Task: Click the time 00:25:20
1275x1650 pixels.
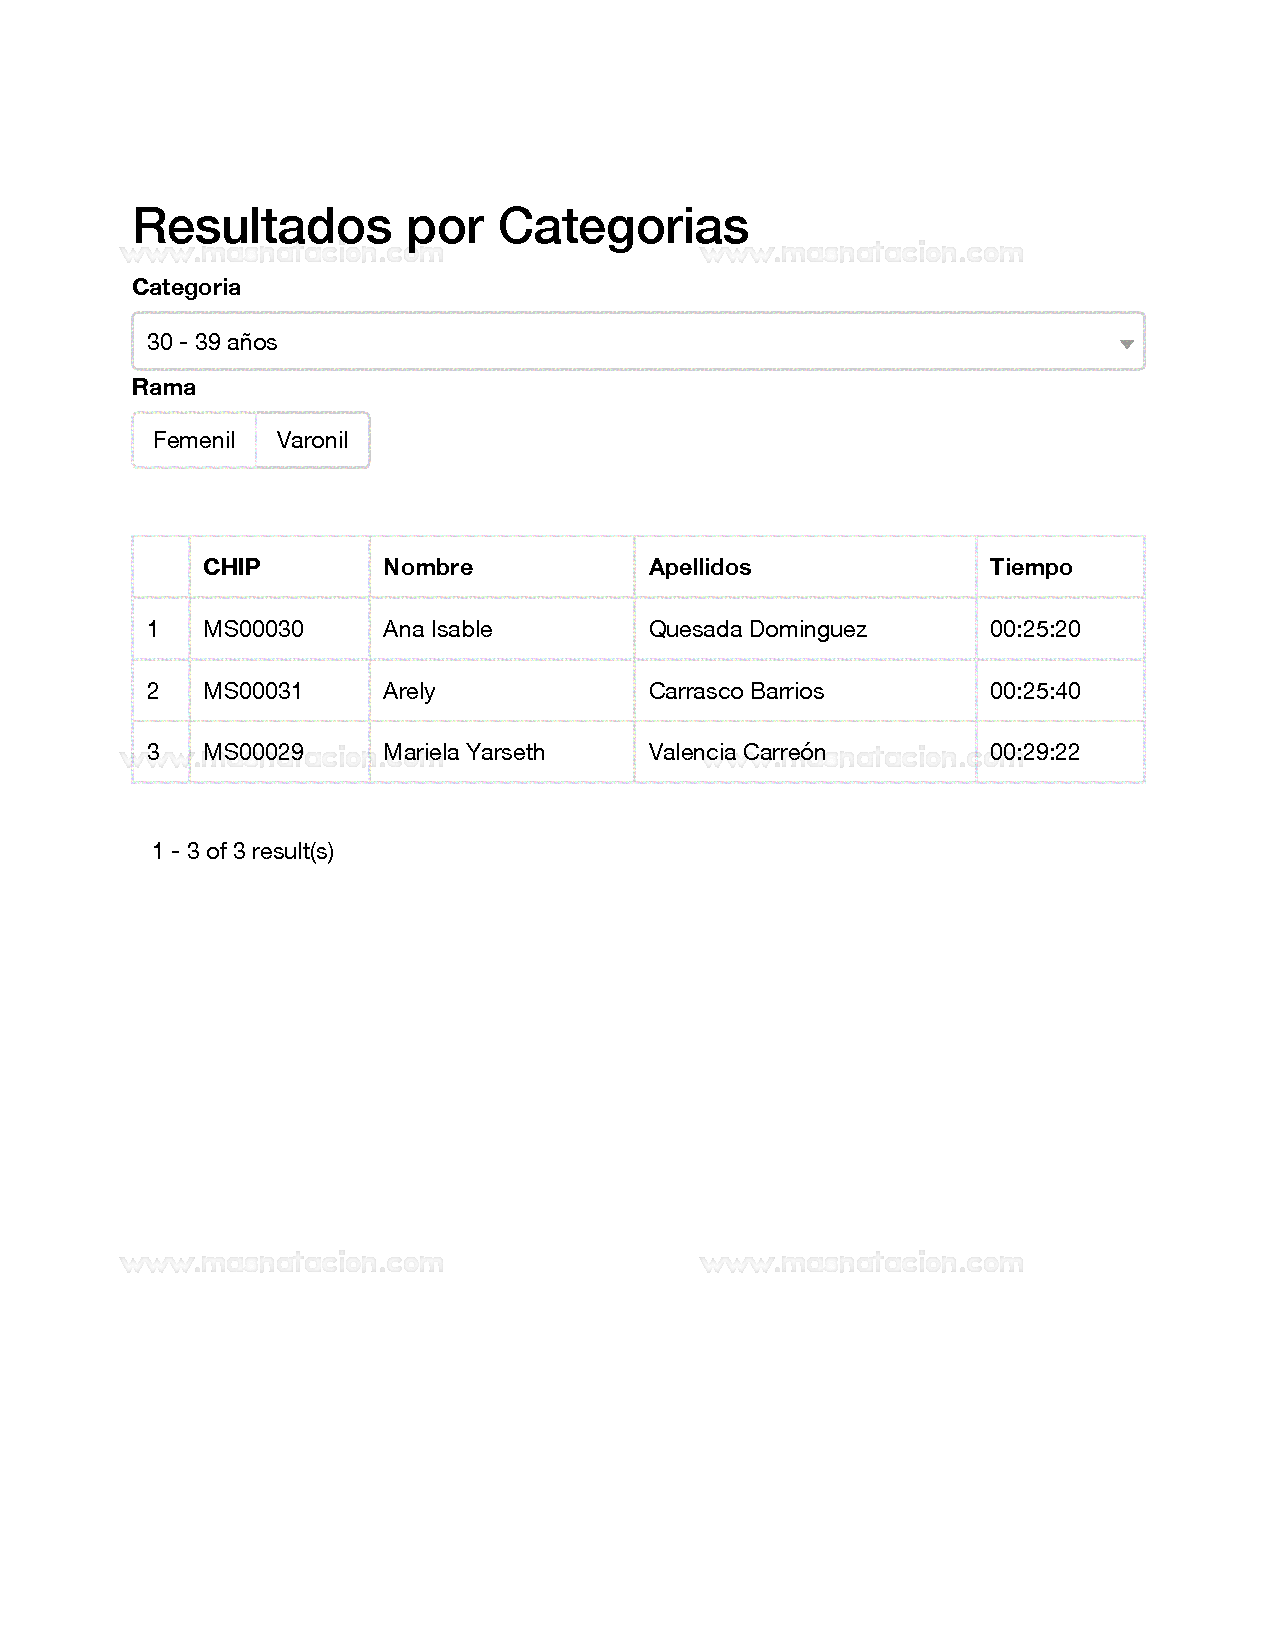Action: [x=1035, y=629]
